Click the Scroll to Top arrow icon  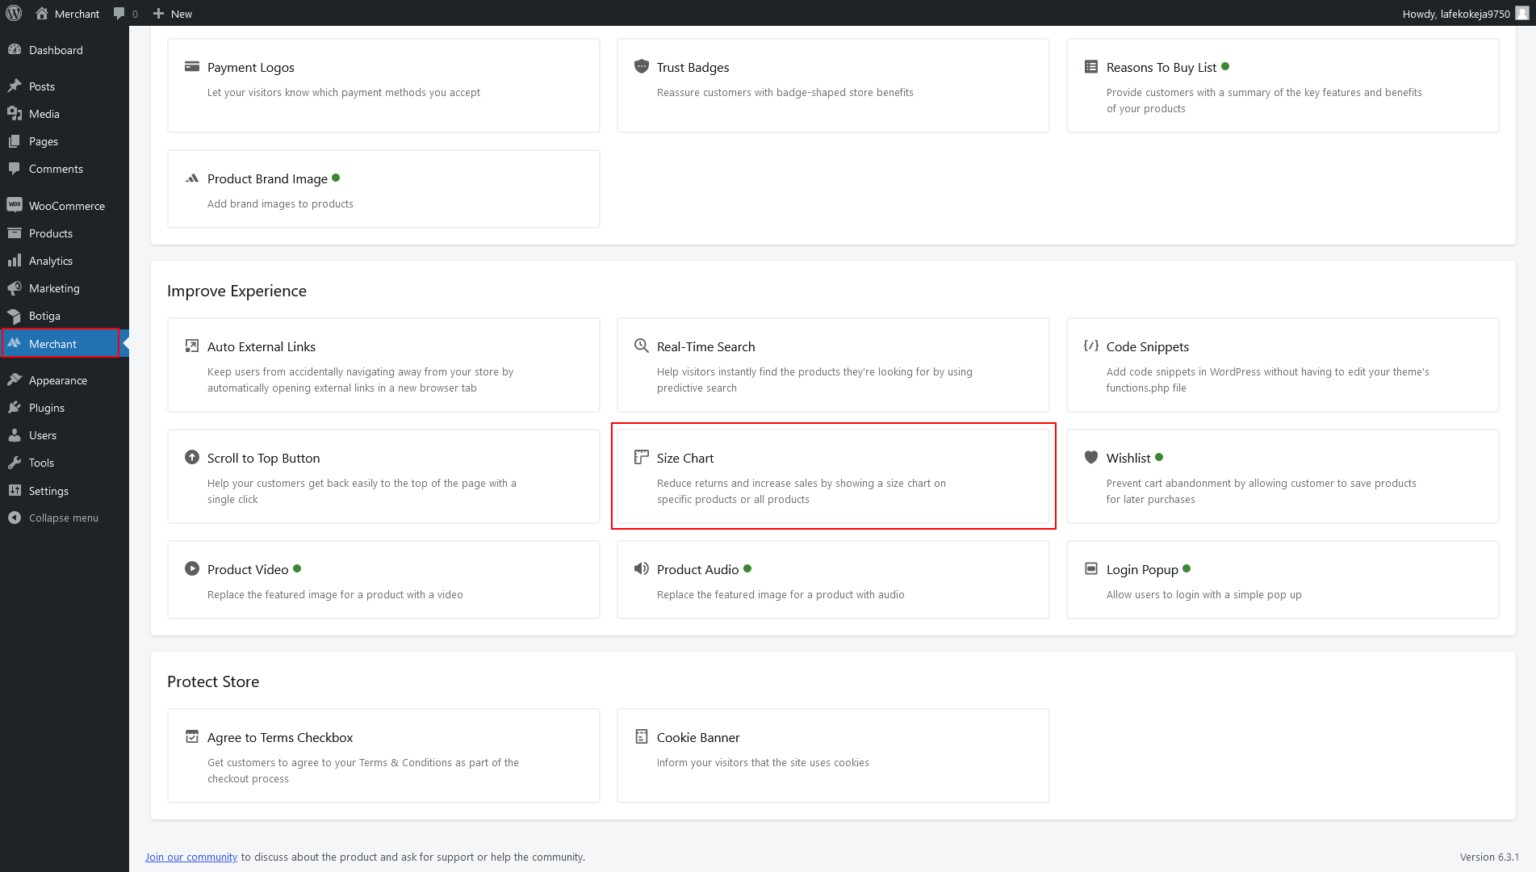192,457
